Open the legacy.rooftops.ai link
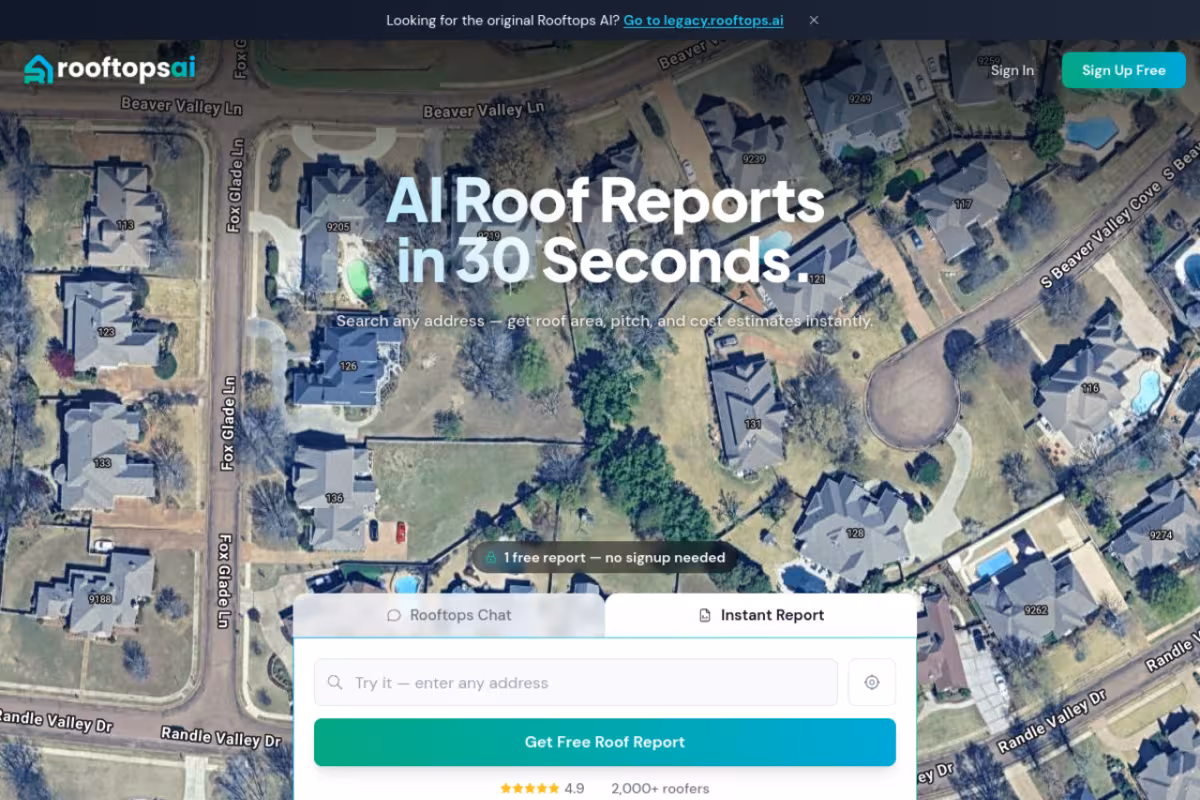The height and width of the screenshot is (800, 1200). (x=703, y=20)
